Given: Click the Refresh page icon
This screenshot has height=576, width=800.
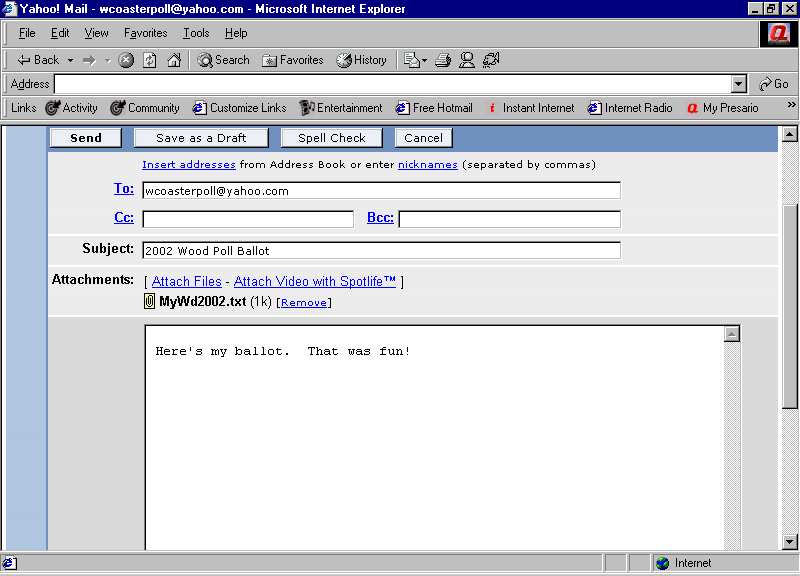Looking at the screenshot, I should pyautogui.click(x=150, y=60).
